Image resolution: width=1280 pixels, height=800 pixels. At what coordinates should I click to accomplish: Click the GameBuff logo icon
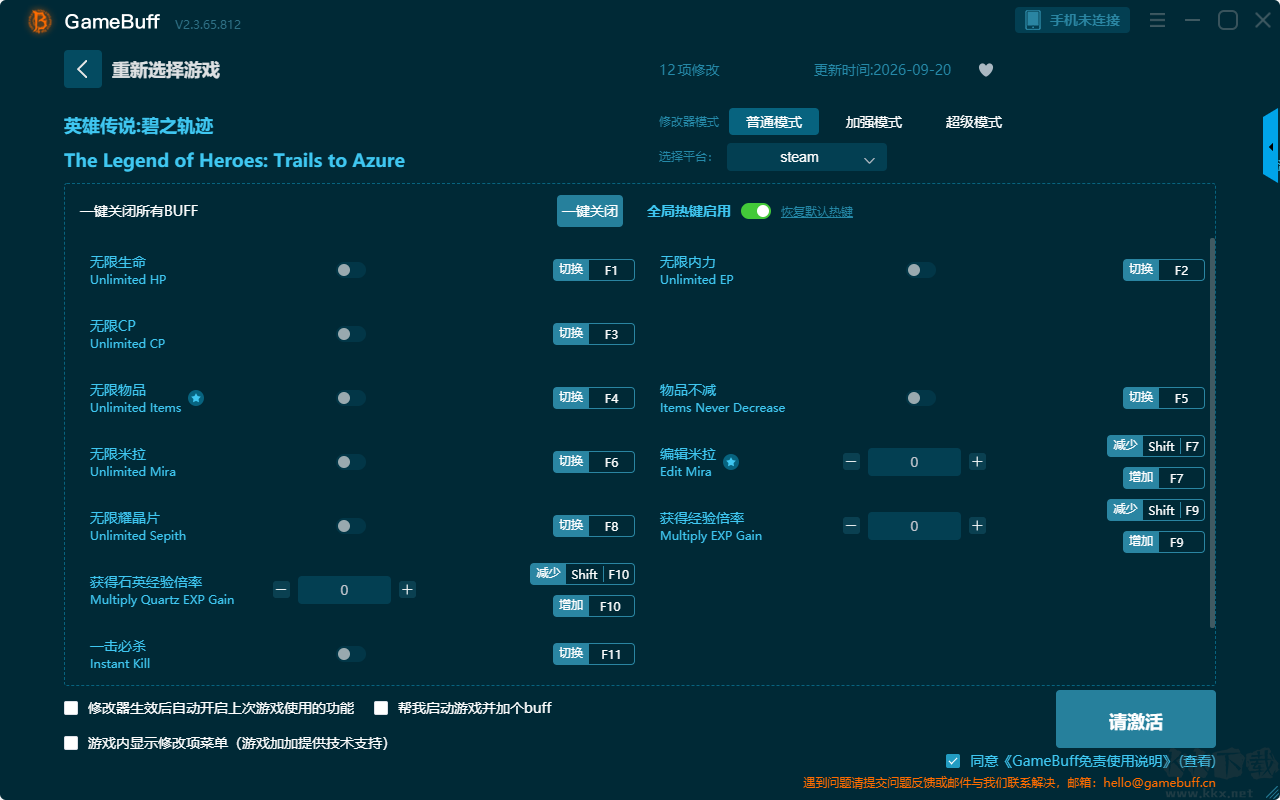click(40, 21)
